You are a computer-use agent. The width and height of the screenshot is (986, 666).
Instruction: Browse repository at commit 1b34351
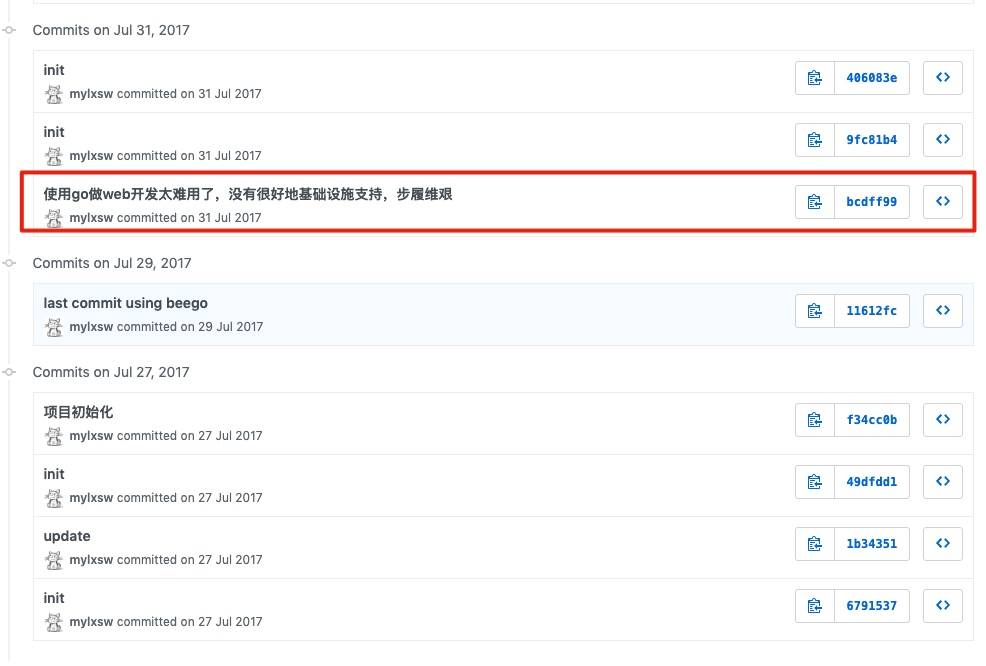tap(943, 543)
